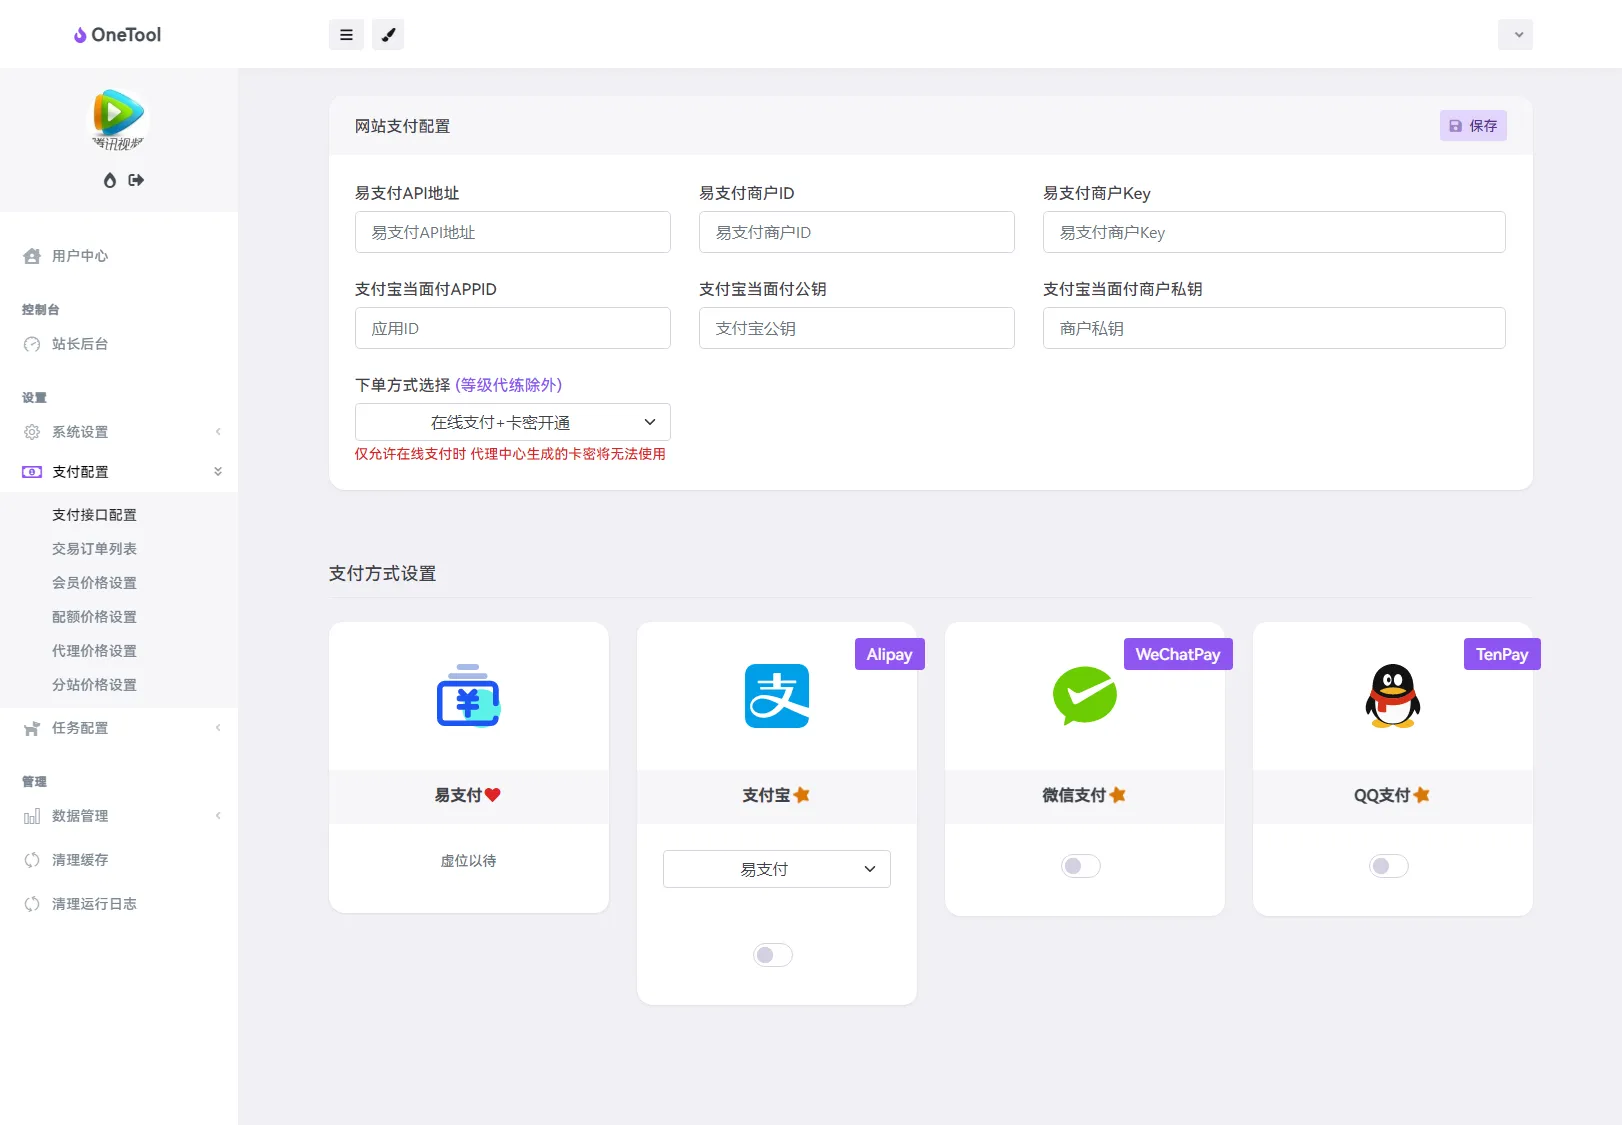Click the 站长后台 icon in sidebar

point(30,343)
